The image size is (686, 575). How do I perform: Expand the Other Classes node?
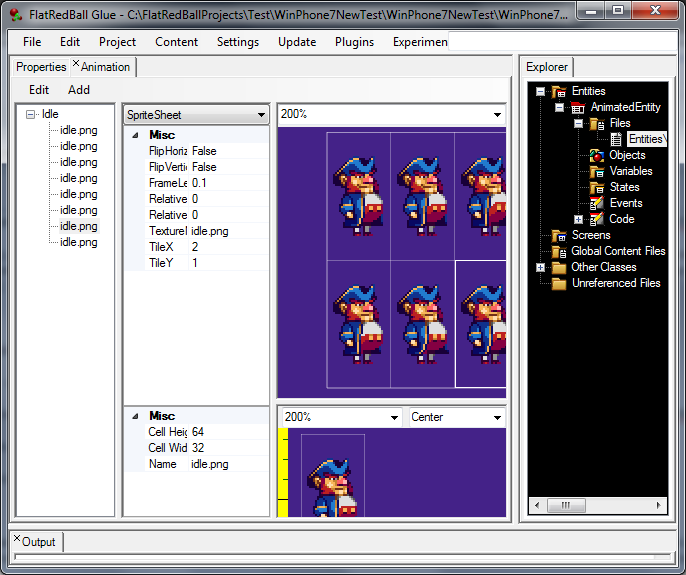coord(541,267)
